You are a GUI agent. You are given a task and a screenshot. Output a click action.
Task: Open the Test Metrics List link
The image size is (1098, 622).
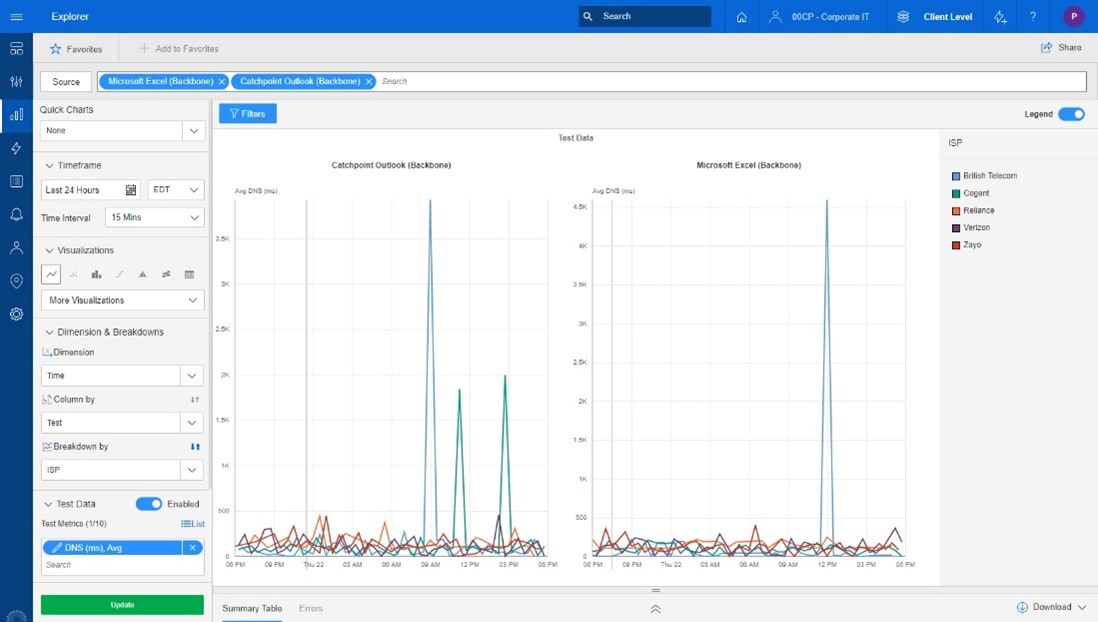(x=193, y=523)
